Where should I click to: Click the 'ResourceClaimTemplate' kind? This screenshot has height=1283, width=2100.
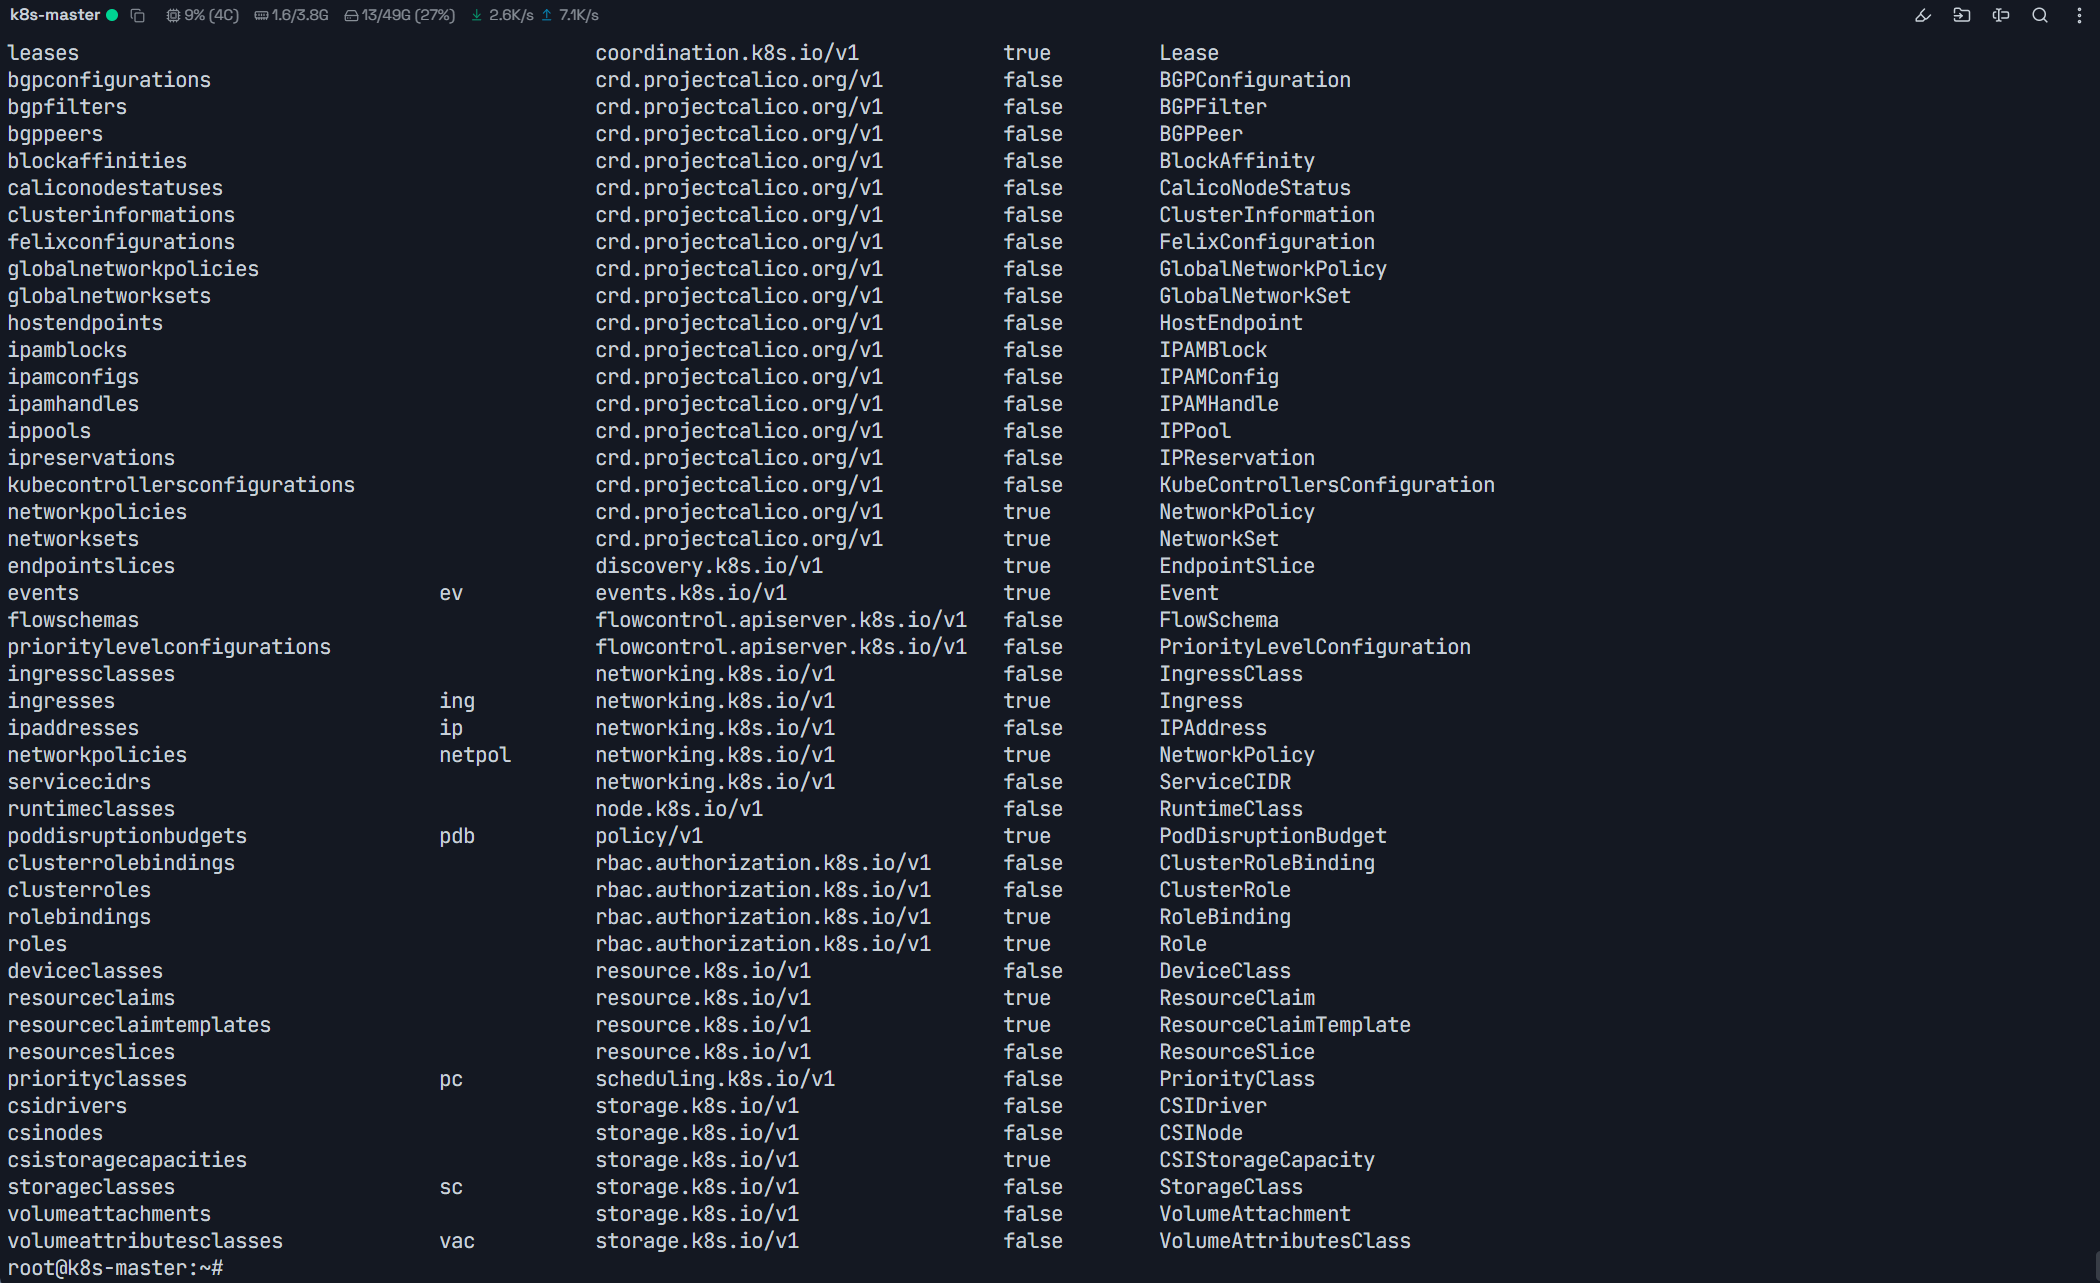pyautogui.click(x=1285, y=1025)
